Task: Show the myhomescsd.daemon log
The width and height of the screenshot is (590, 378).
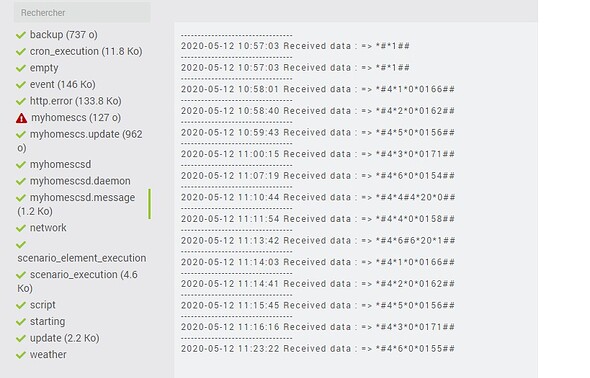Action: pos(80,181)
